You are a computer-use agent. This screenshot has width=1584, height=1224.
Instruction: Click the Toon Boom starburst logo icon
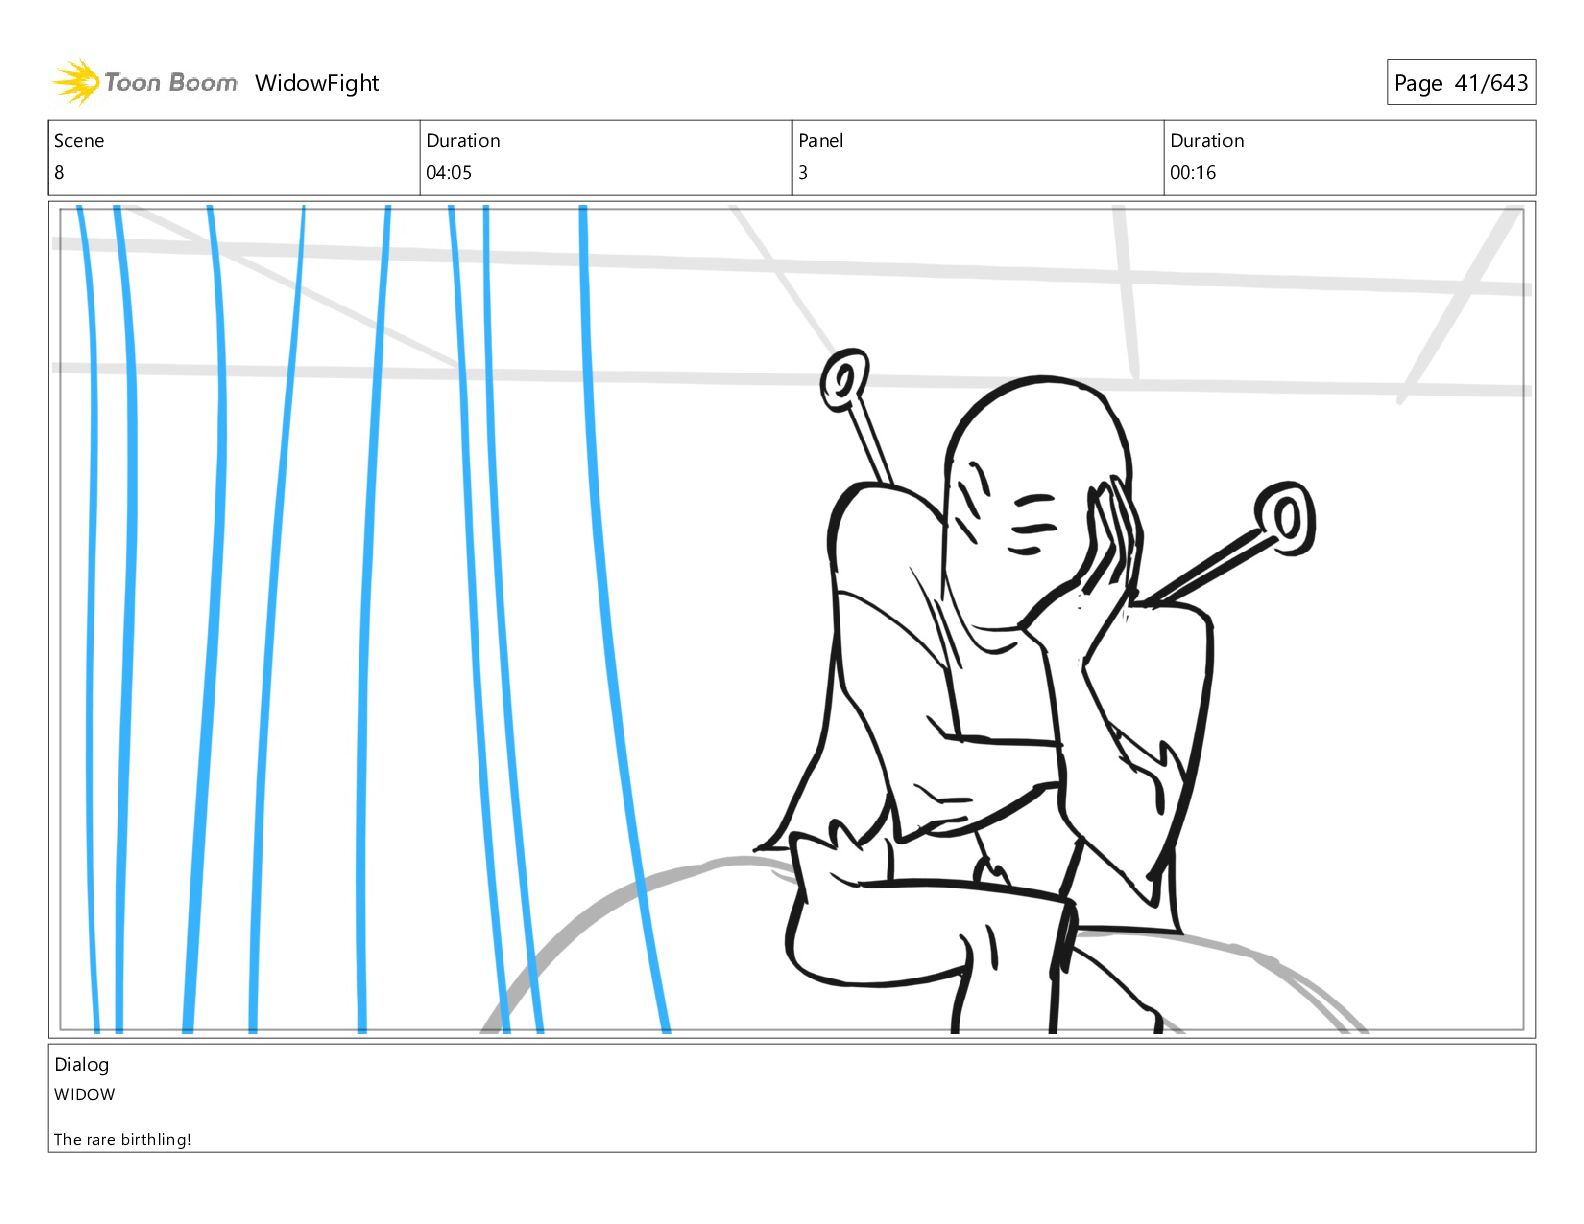[x=75, y=82]
